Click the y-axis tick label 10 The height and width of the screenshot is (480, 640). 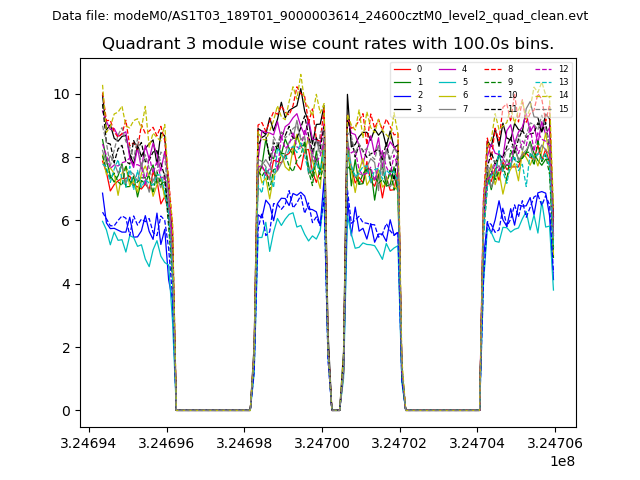tap(62, 94)
